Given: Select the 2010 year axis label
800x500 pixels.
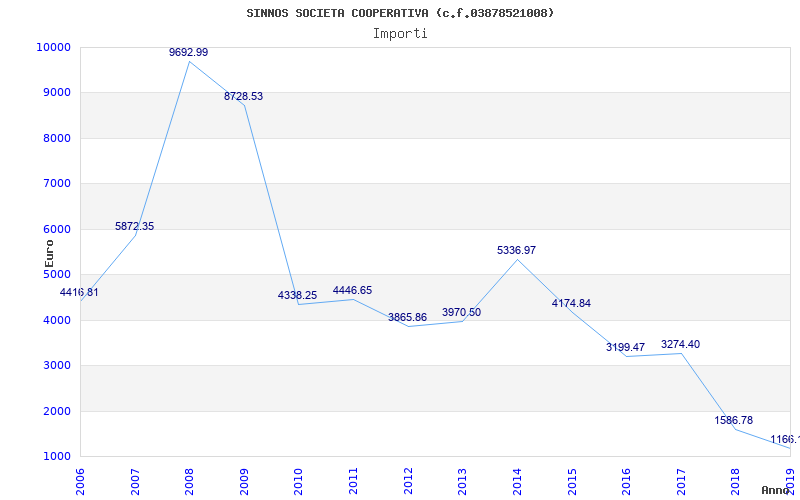Looking at the screenshot, I should pyautogui.click(x=299, y=482).
